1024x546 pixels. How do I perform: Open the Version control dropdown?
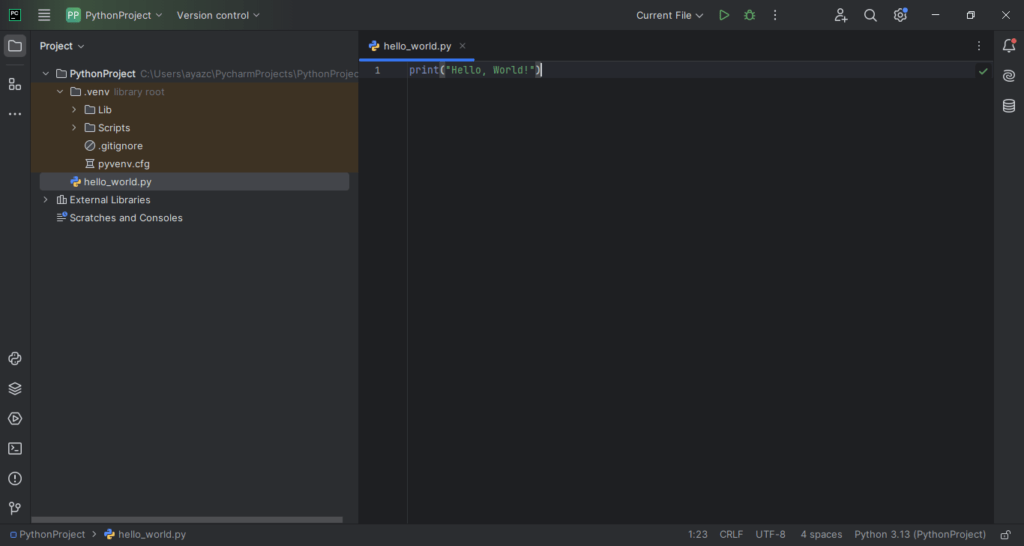[x=218, y=15]
